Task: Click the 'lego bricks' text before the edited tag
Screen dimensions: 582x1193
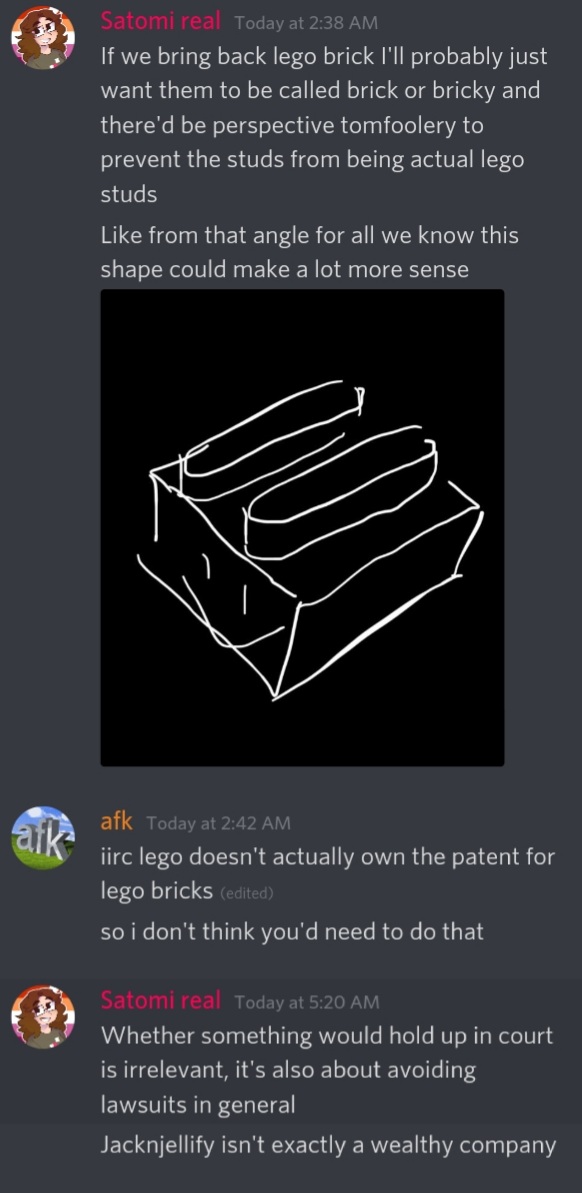Action: coord(157,892)
